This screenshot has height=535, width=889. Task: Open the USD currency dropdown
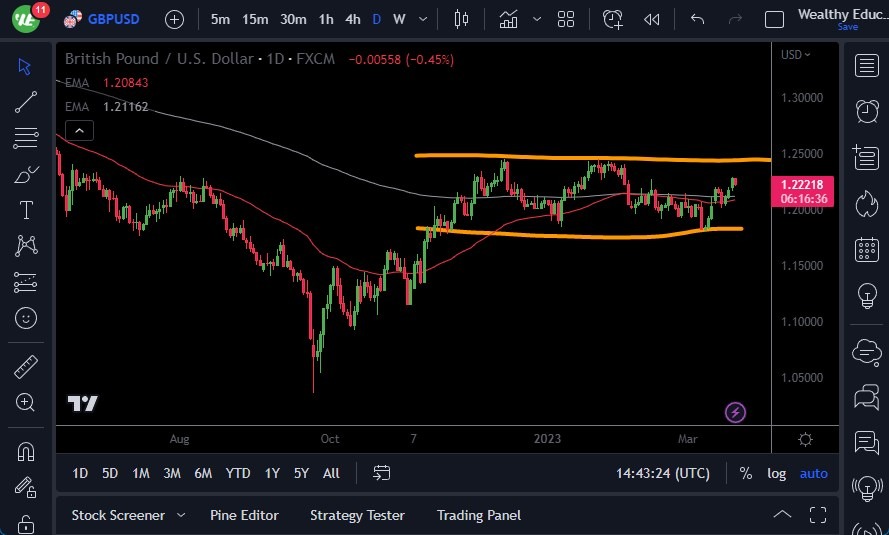(x=796, y=55)
